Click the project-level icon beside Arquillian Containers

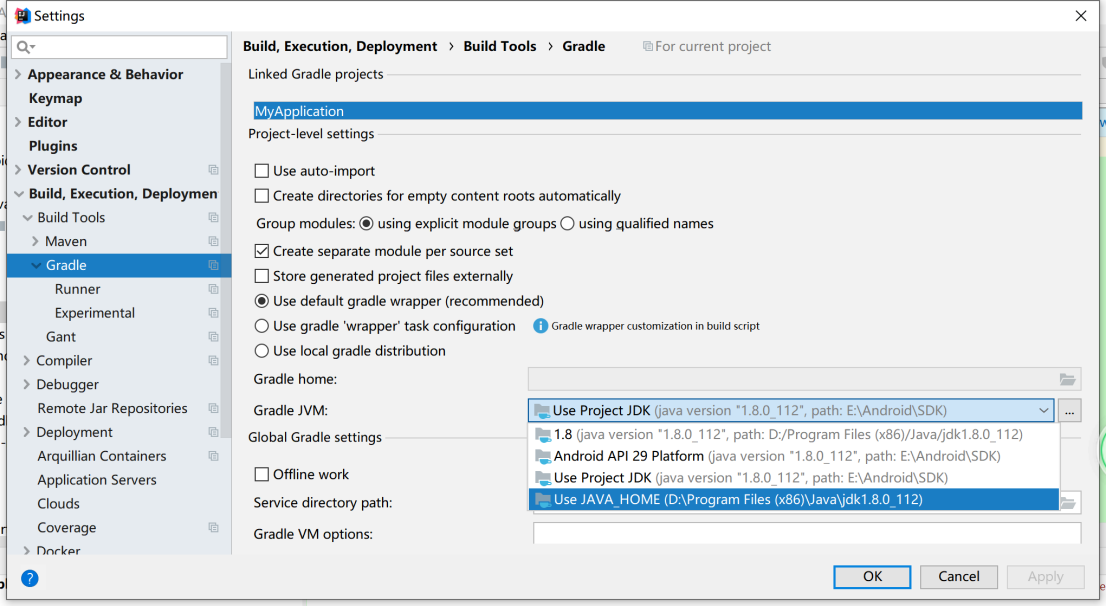click(x=213, y=456)
